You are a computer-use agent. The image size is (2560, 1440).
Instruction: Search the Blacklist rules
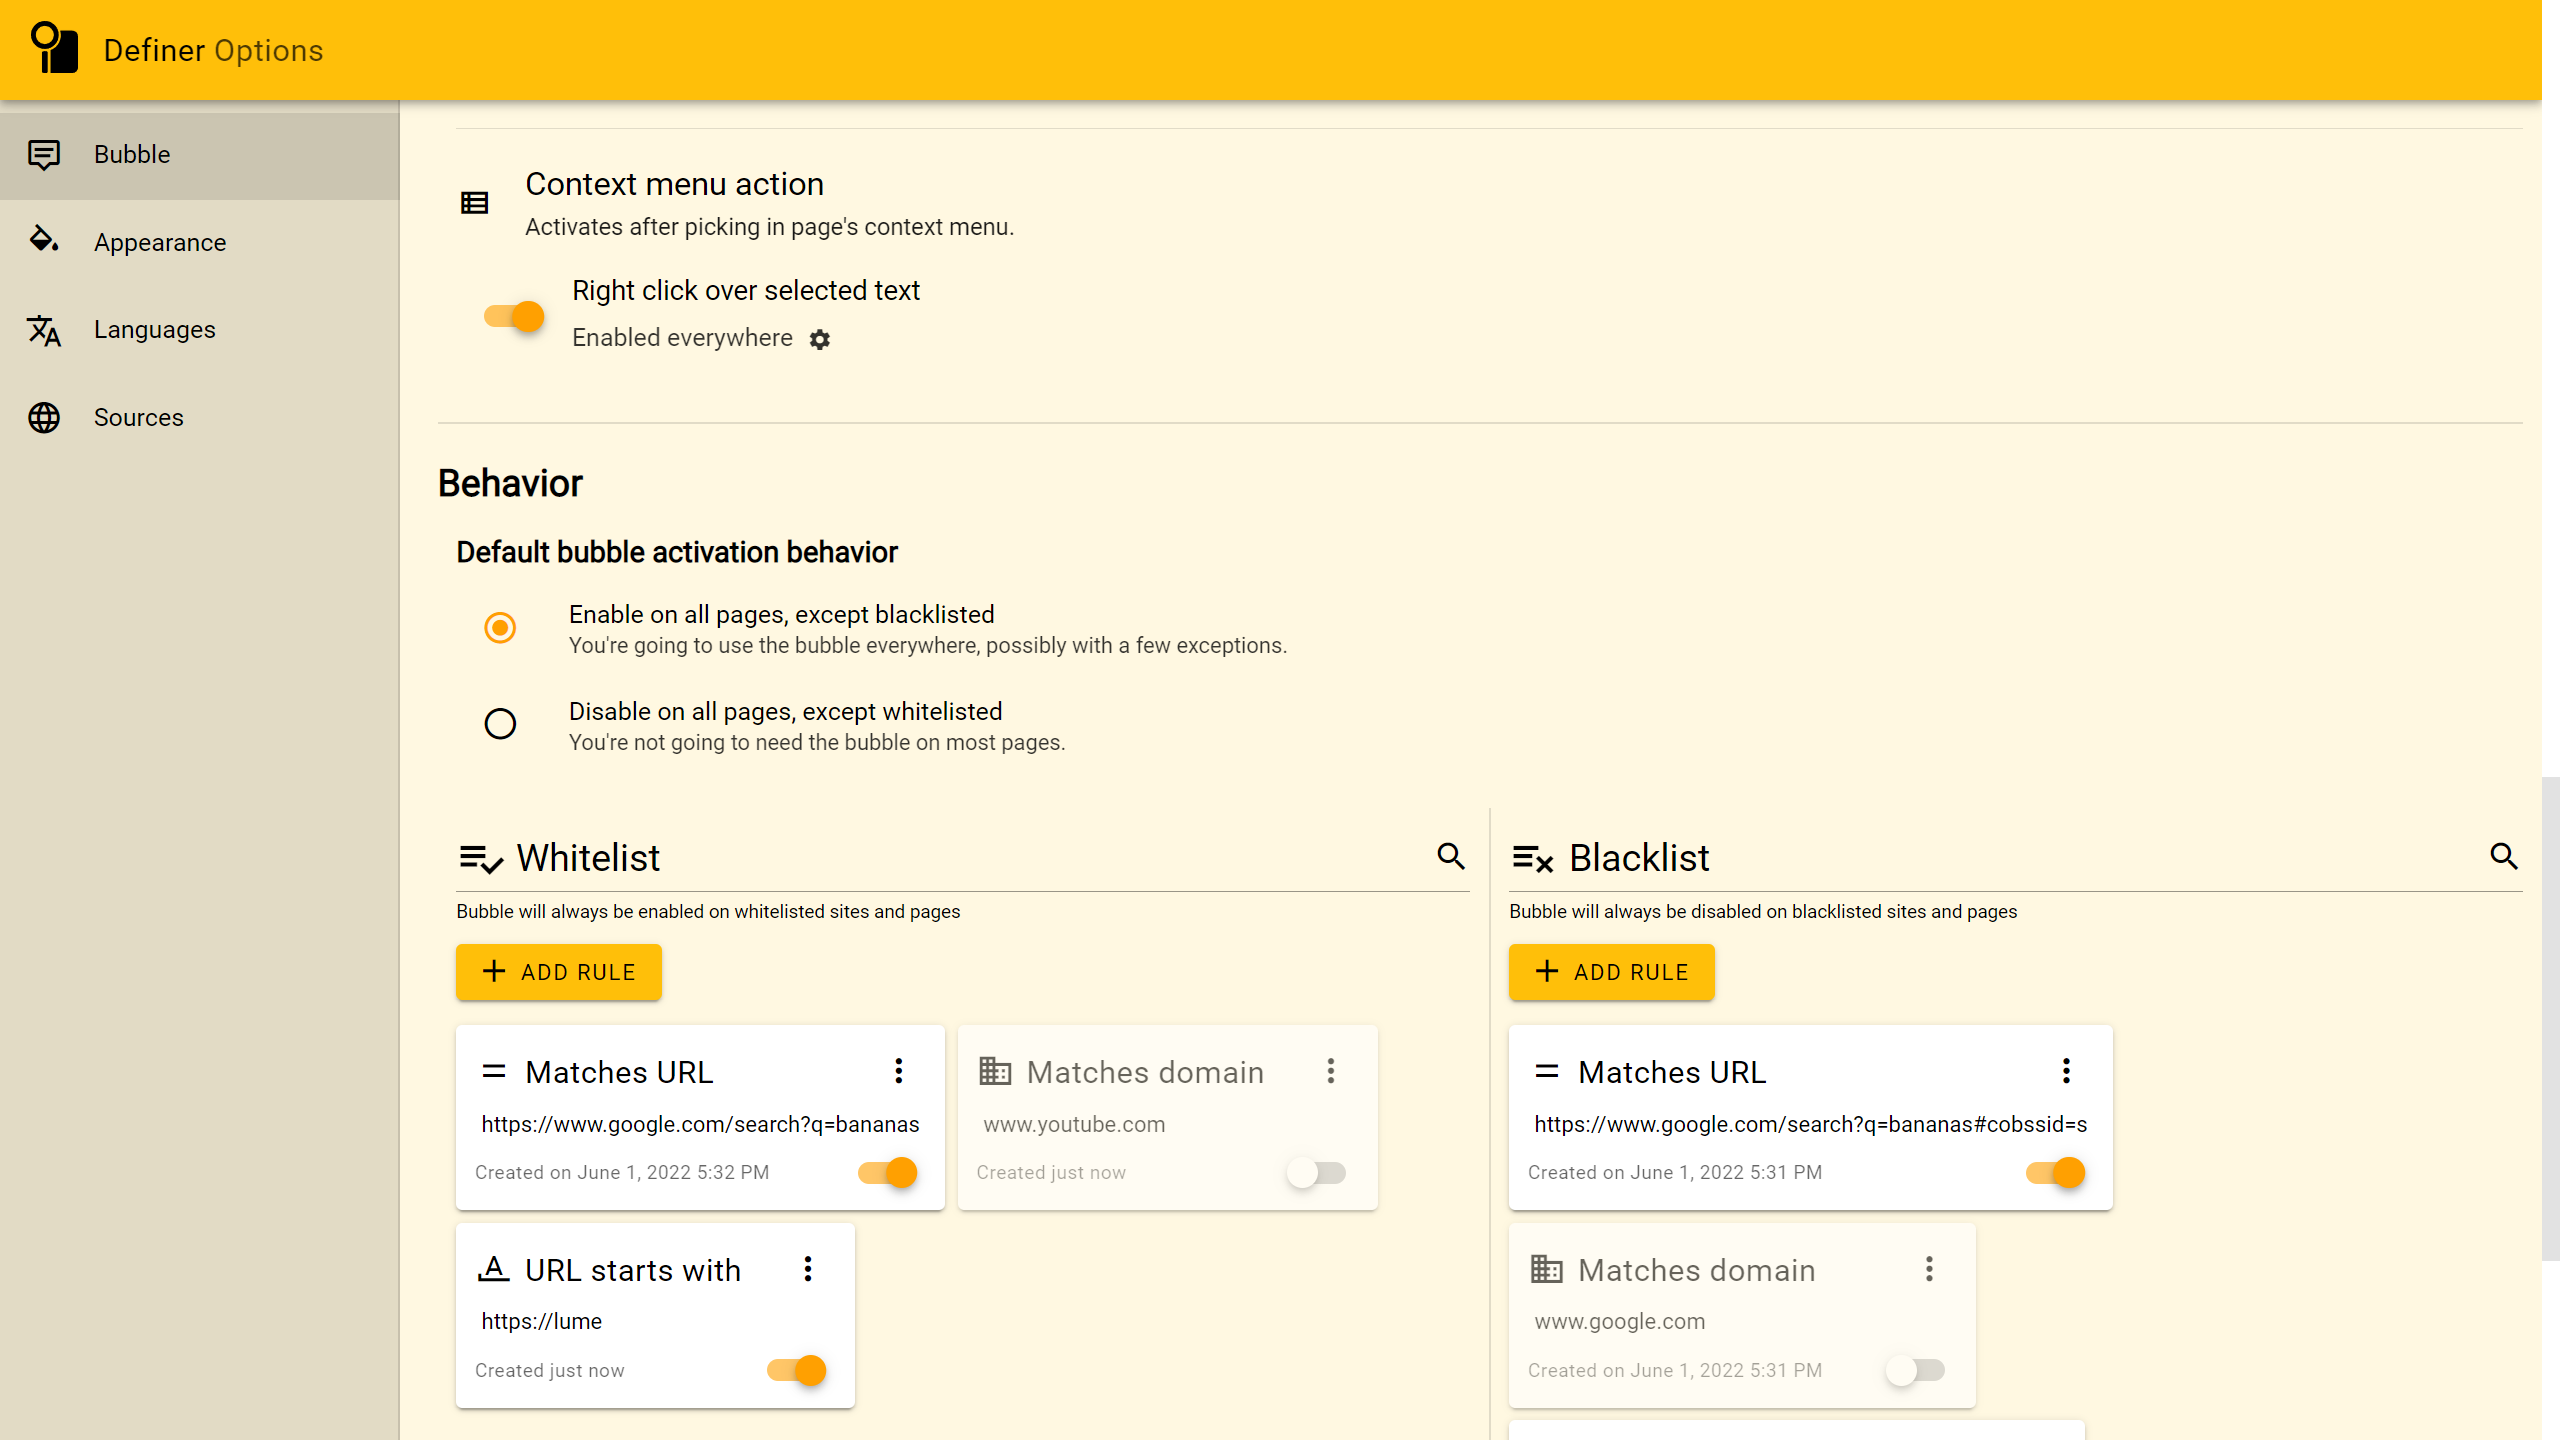[x=2503, y=856]
